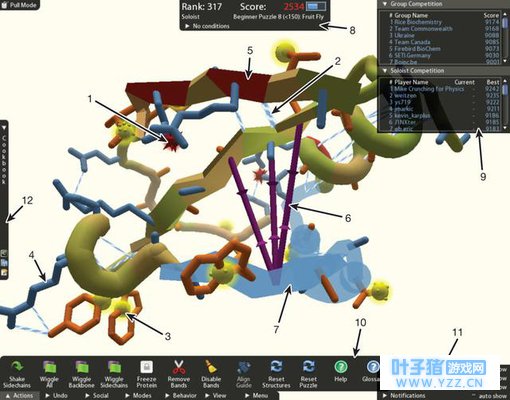Click the Align Guide tool
The height and width of the screenshot is (400, 510).
[x=244, y=375]
